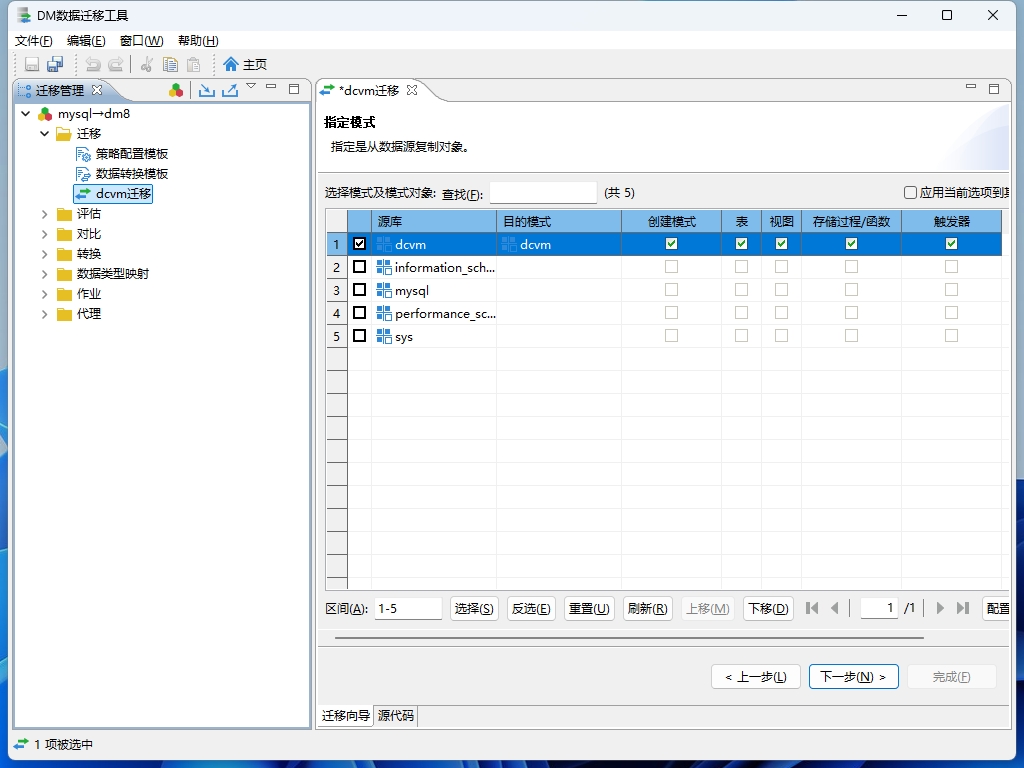Viewport: 1024px width, 768px height.
Task: Open the 编辑(E) menu
Action: coord(86,40)
